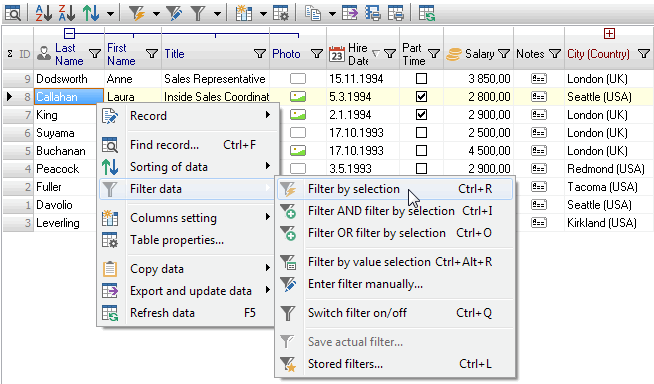The image size is (654, 384).
Task: Open City (Country) column filter funnel
Action: pyautogui.click(x=644, y=54)
